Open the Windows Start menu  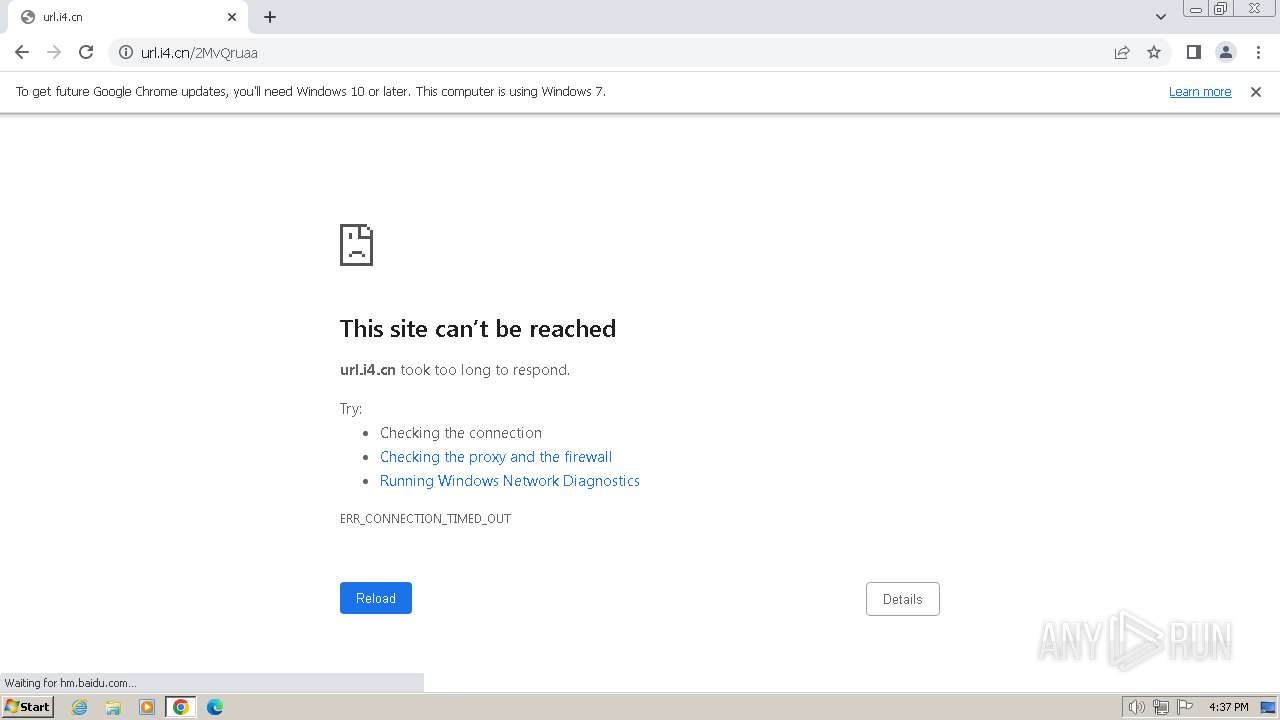(x=27, y=707)
